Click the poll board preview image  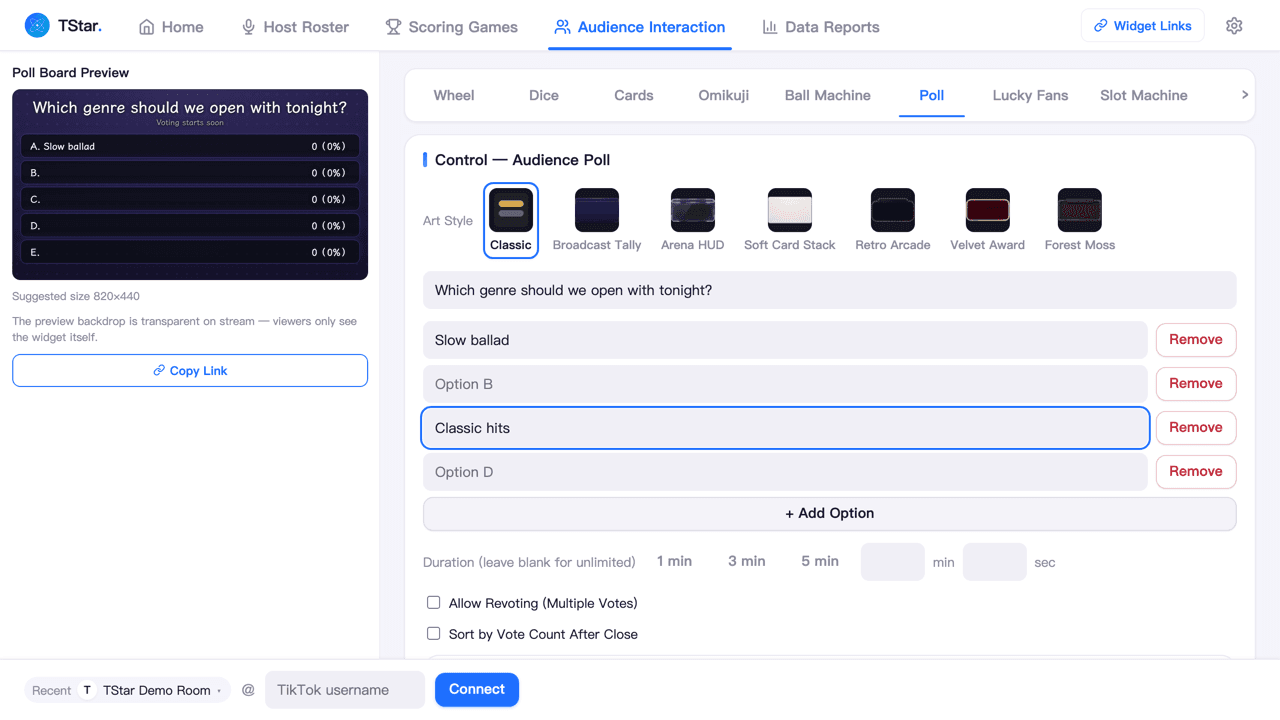190,185
